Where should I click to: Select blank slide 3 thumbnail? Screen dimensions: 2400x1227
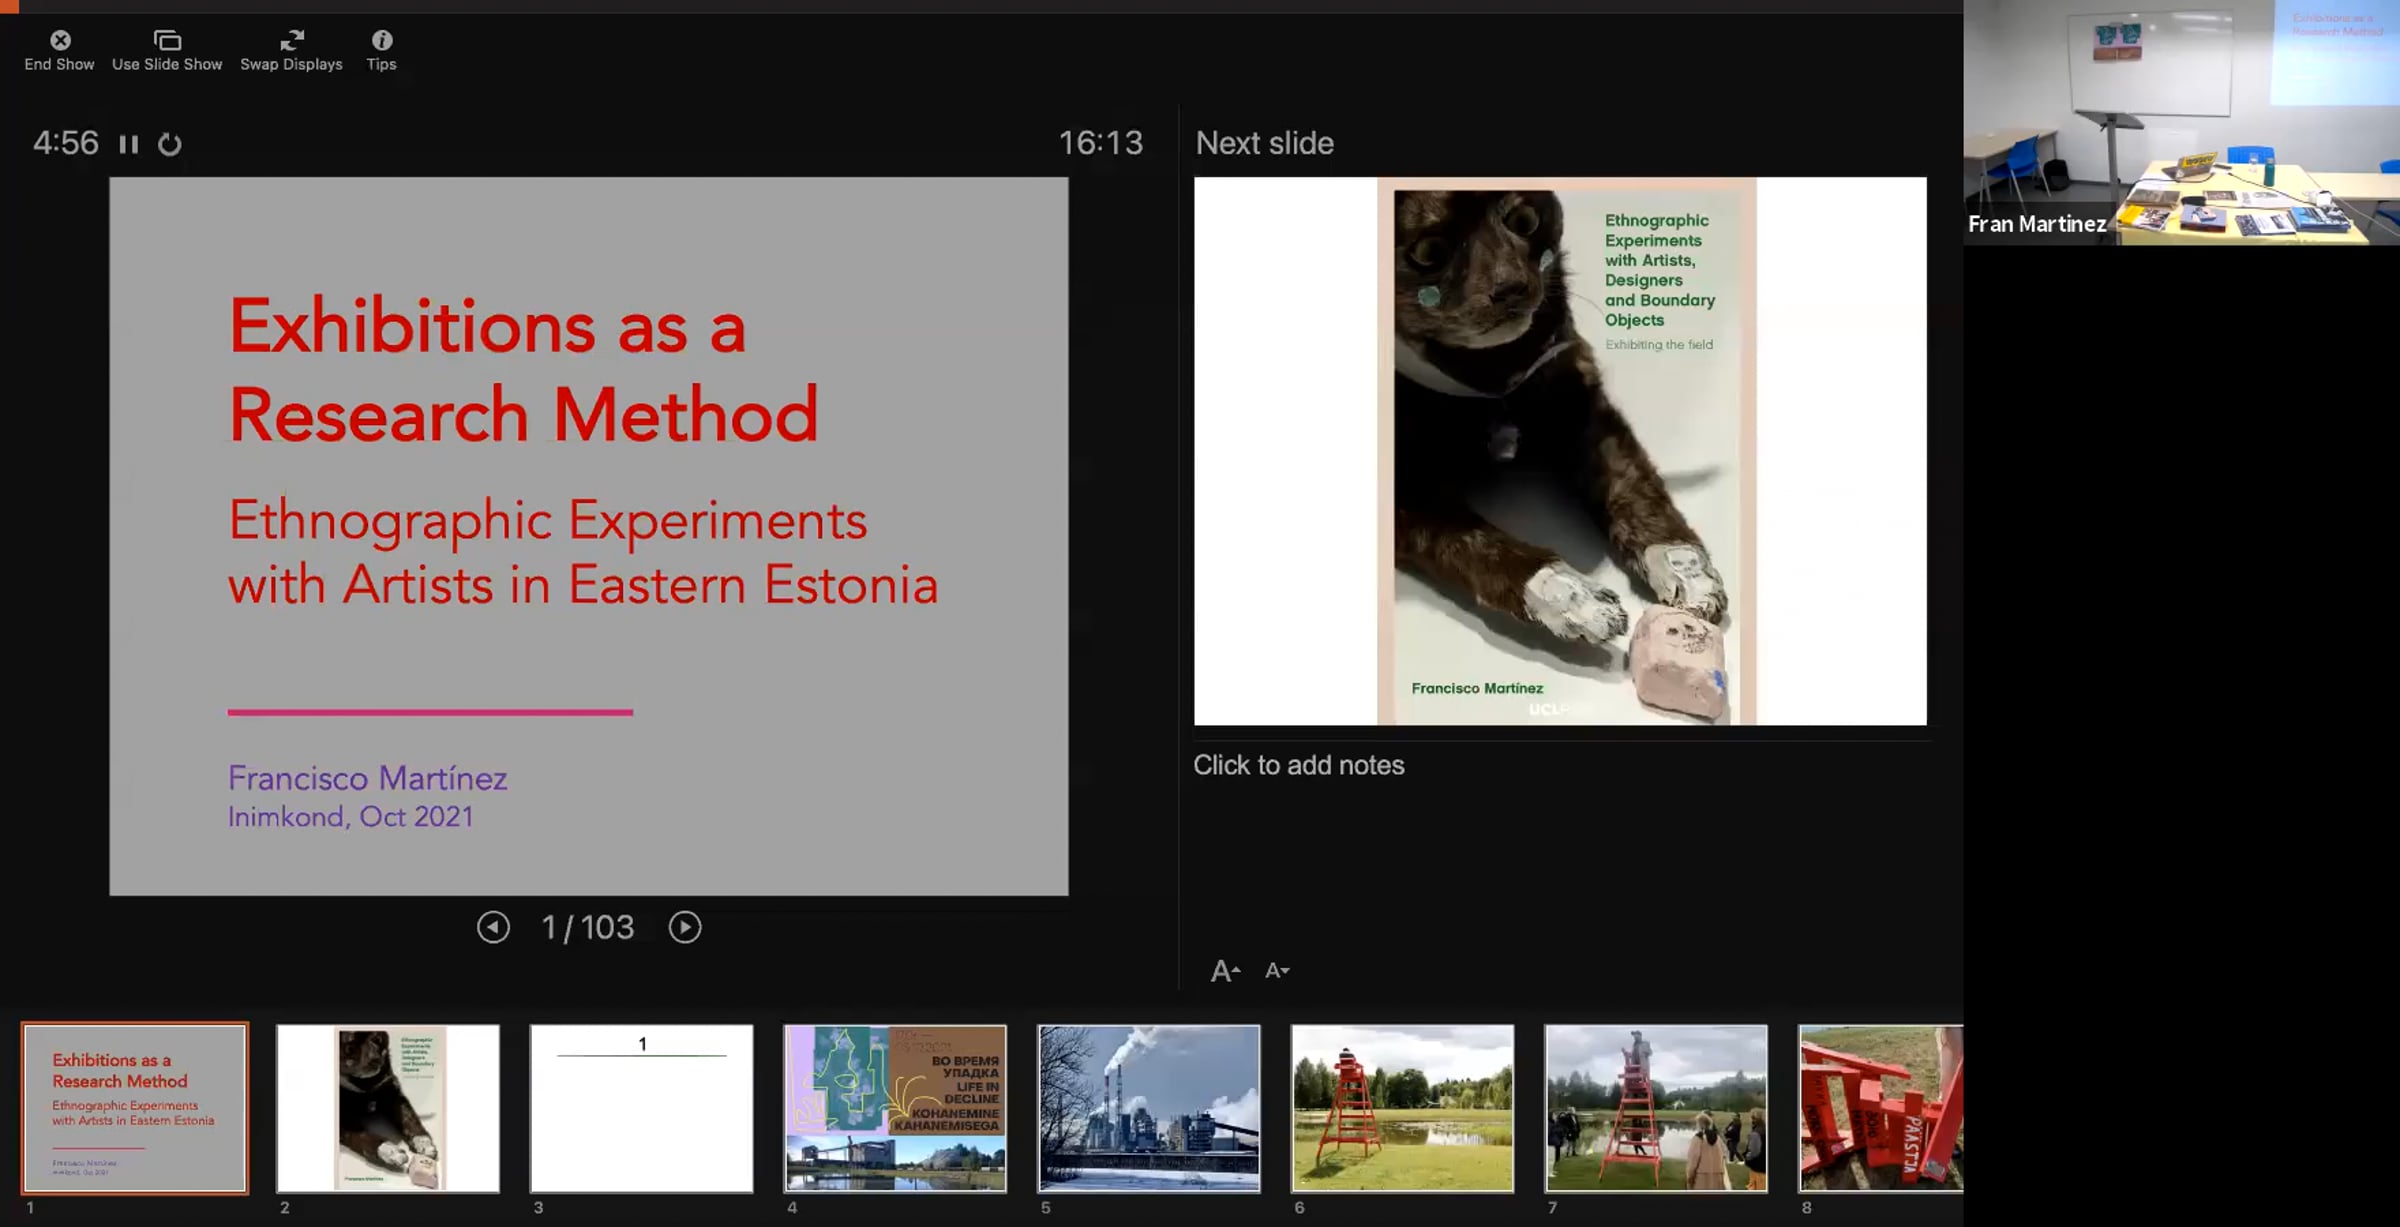[x=641, y=1108]
